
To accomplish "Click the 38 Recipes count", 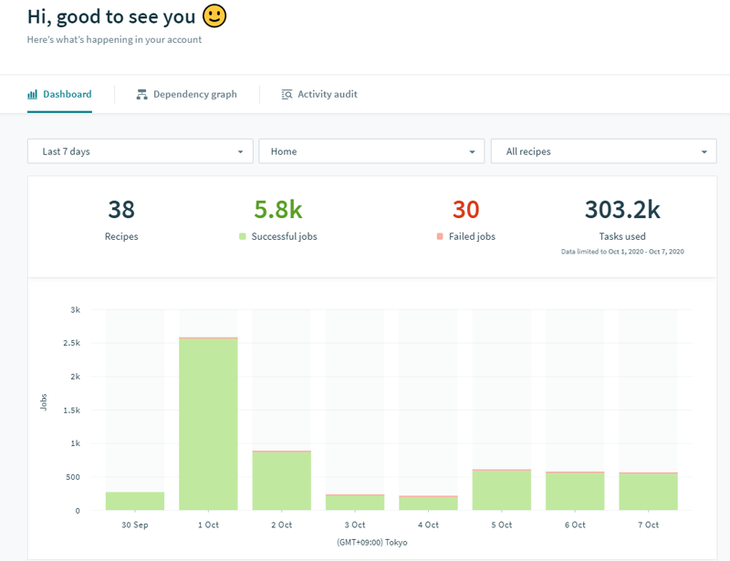I will pos(122,210).
